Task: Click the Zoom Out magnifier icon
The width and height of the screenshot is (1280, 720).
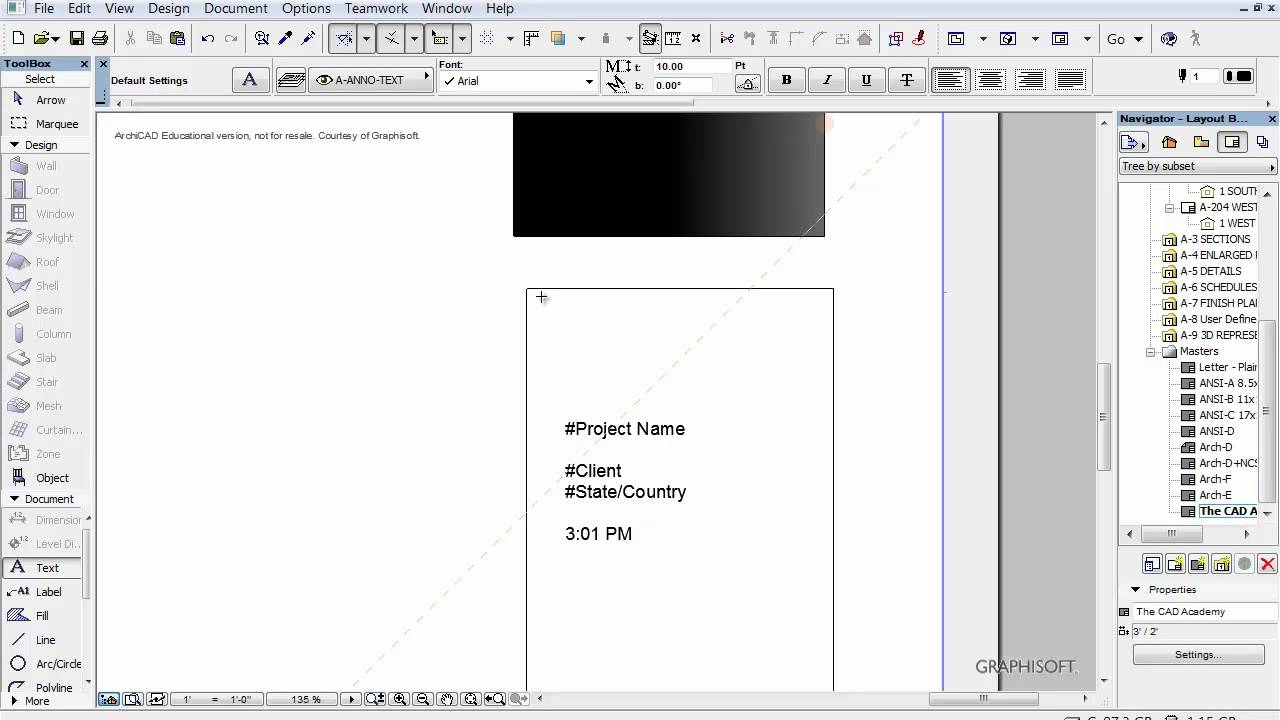Action: point(422,700)
